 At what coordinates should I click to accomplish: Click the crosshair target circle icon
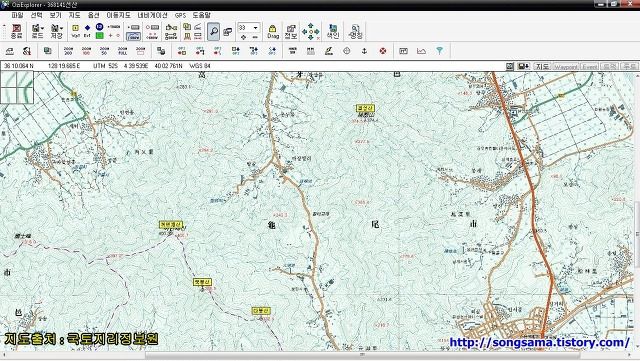[x=347, y=51]
